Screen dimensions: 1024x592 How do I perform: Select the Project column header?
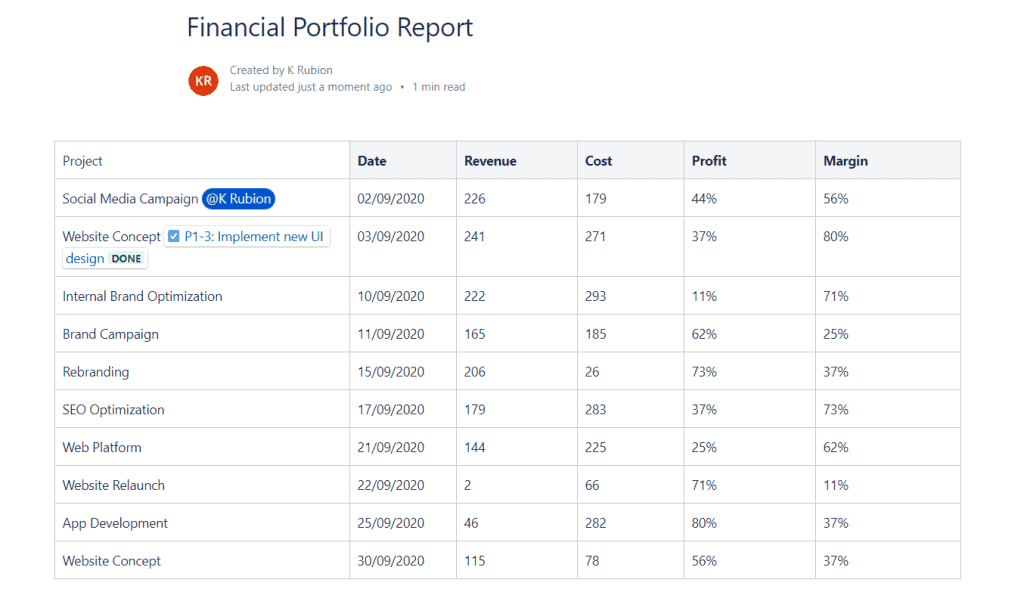pyautogui.click(x=83, y=161)
